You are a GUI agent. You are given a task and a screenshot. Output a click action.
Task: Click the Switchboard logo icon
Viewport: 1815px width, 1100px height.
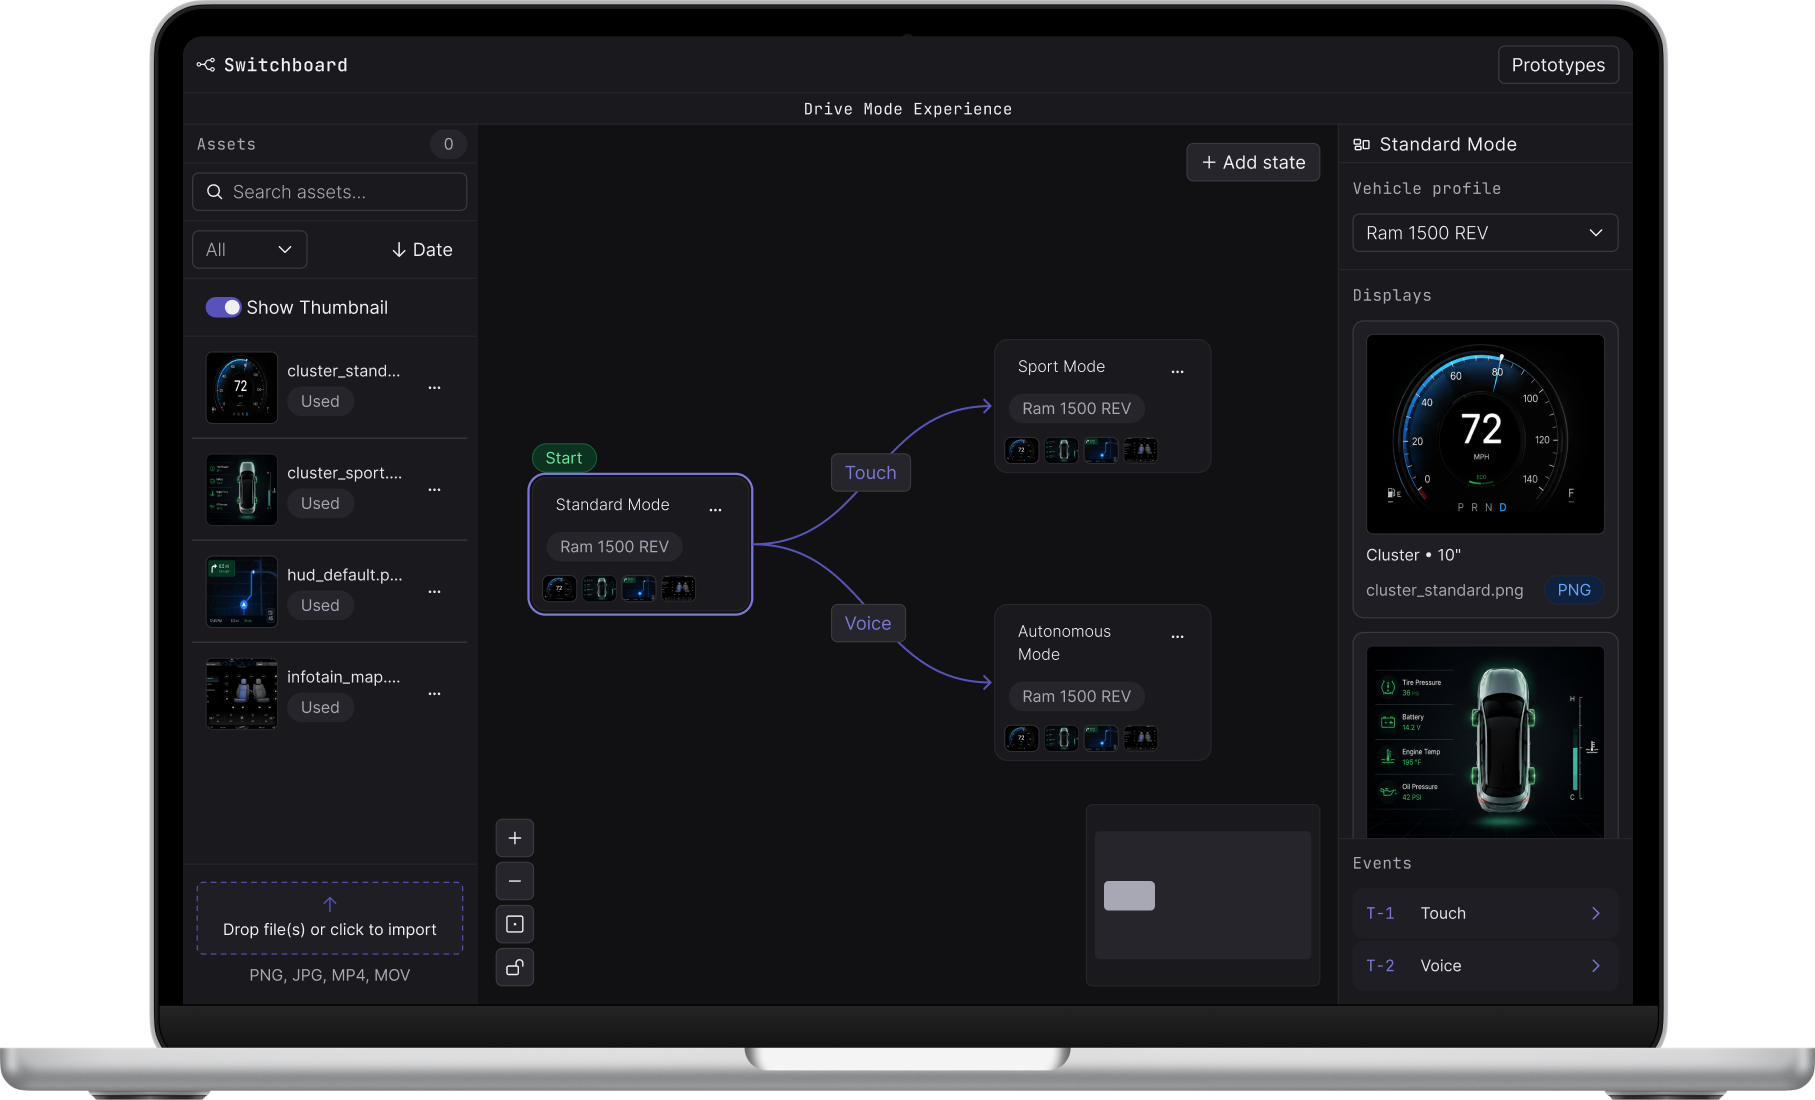click(206, 65)
